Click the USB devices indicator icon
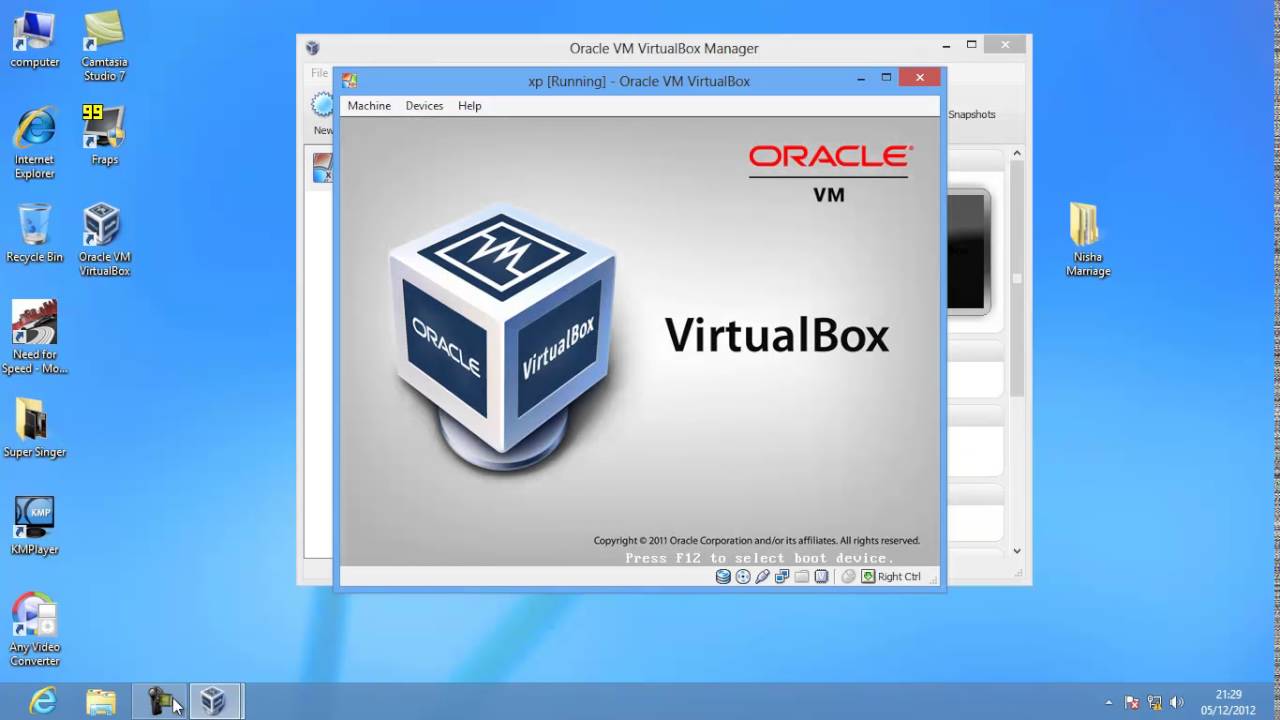 pyautogui.click(x=762, y=576)
